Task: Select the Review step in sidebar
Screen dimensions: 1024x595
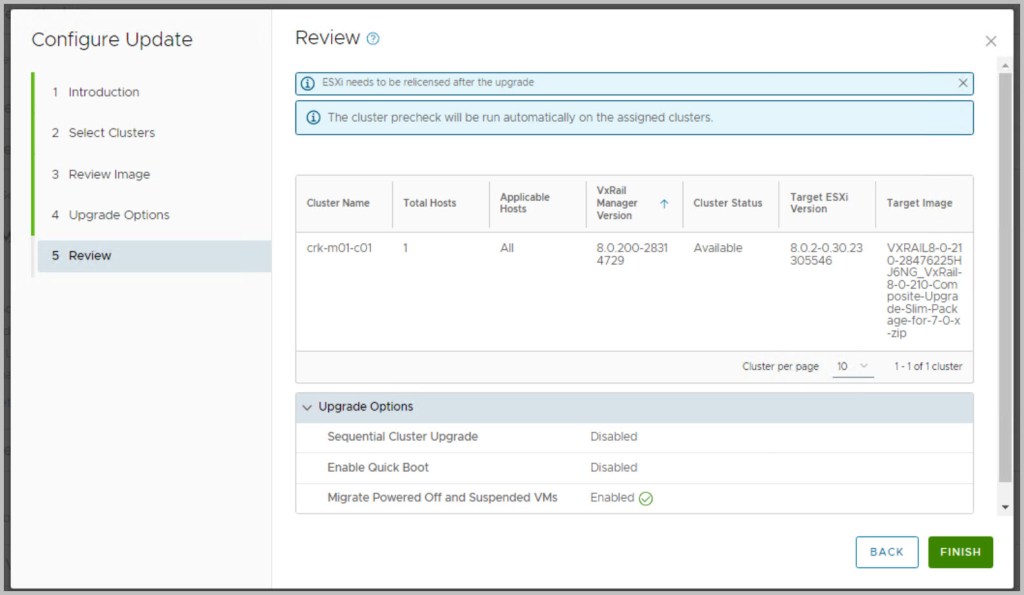Action: [x=90, y=256]
